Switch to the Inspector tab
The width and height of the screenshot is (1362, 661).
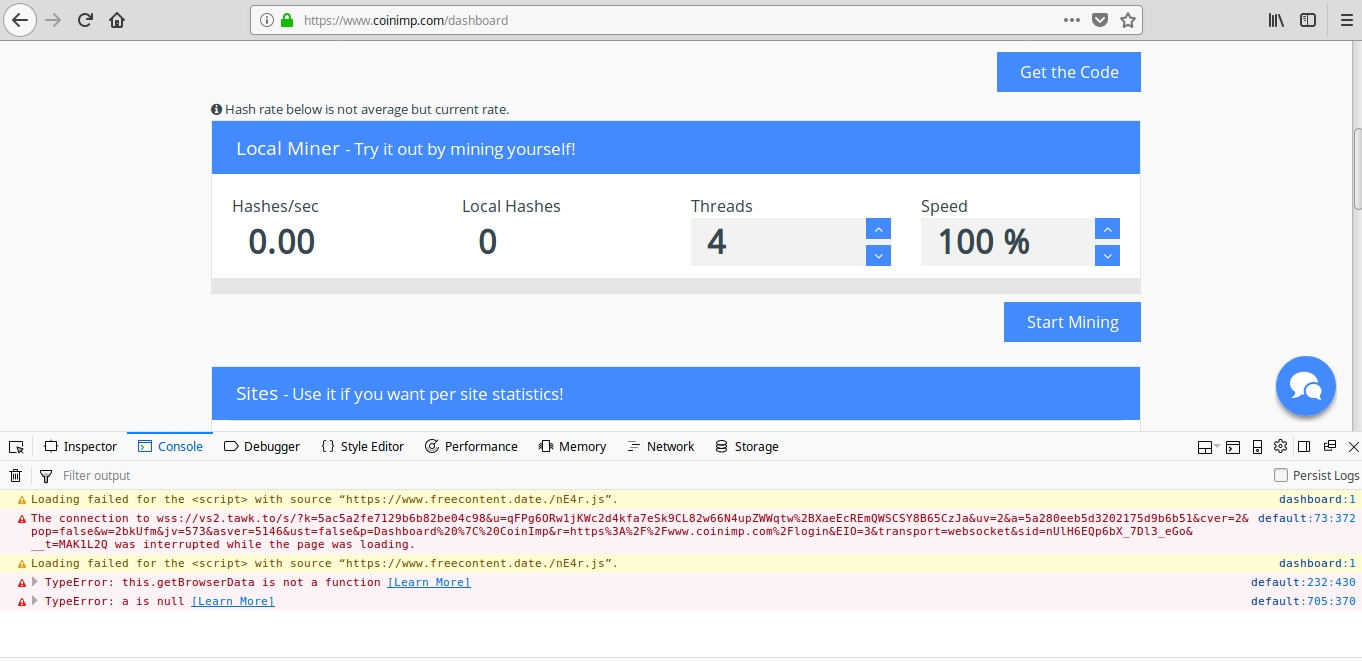81,447
